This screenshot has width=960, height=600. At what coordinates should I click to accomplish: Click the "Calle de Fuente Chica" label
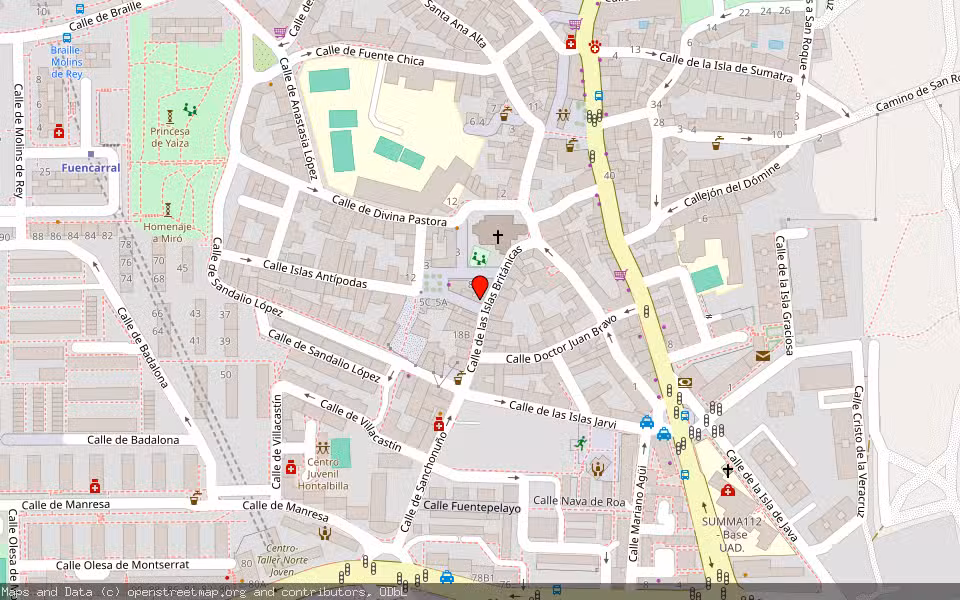pyautogui.click(x=370, y=55)
